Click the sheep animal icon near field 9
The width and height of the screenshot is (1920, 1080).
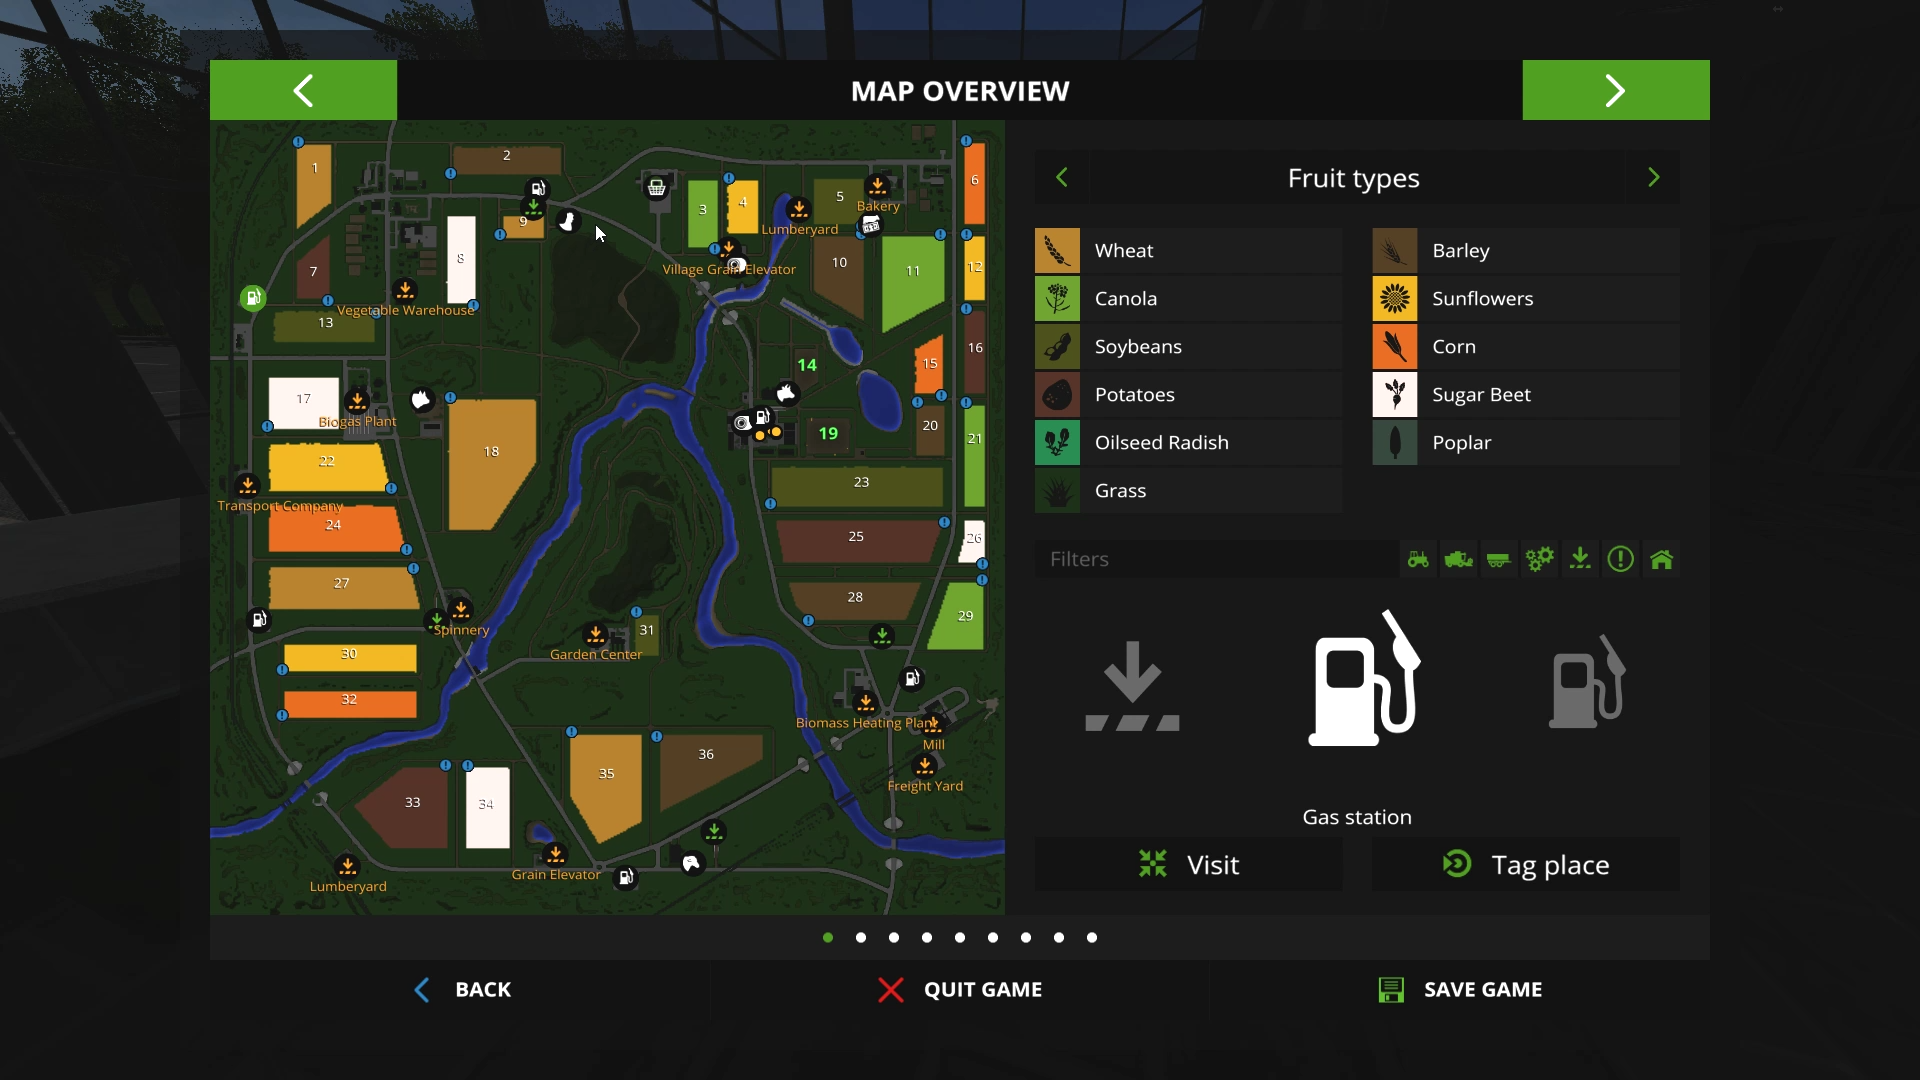(x=568, y=221)
